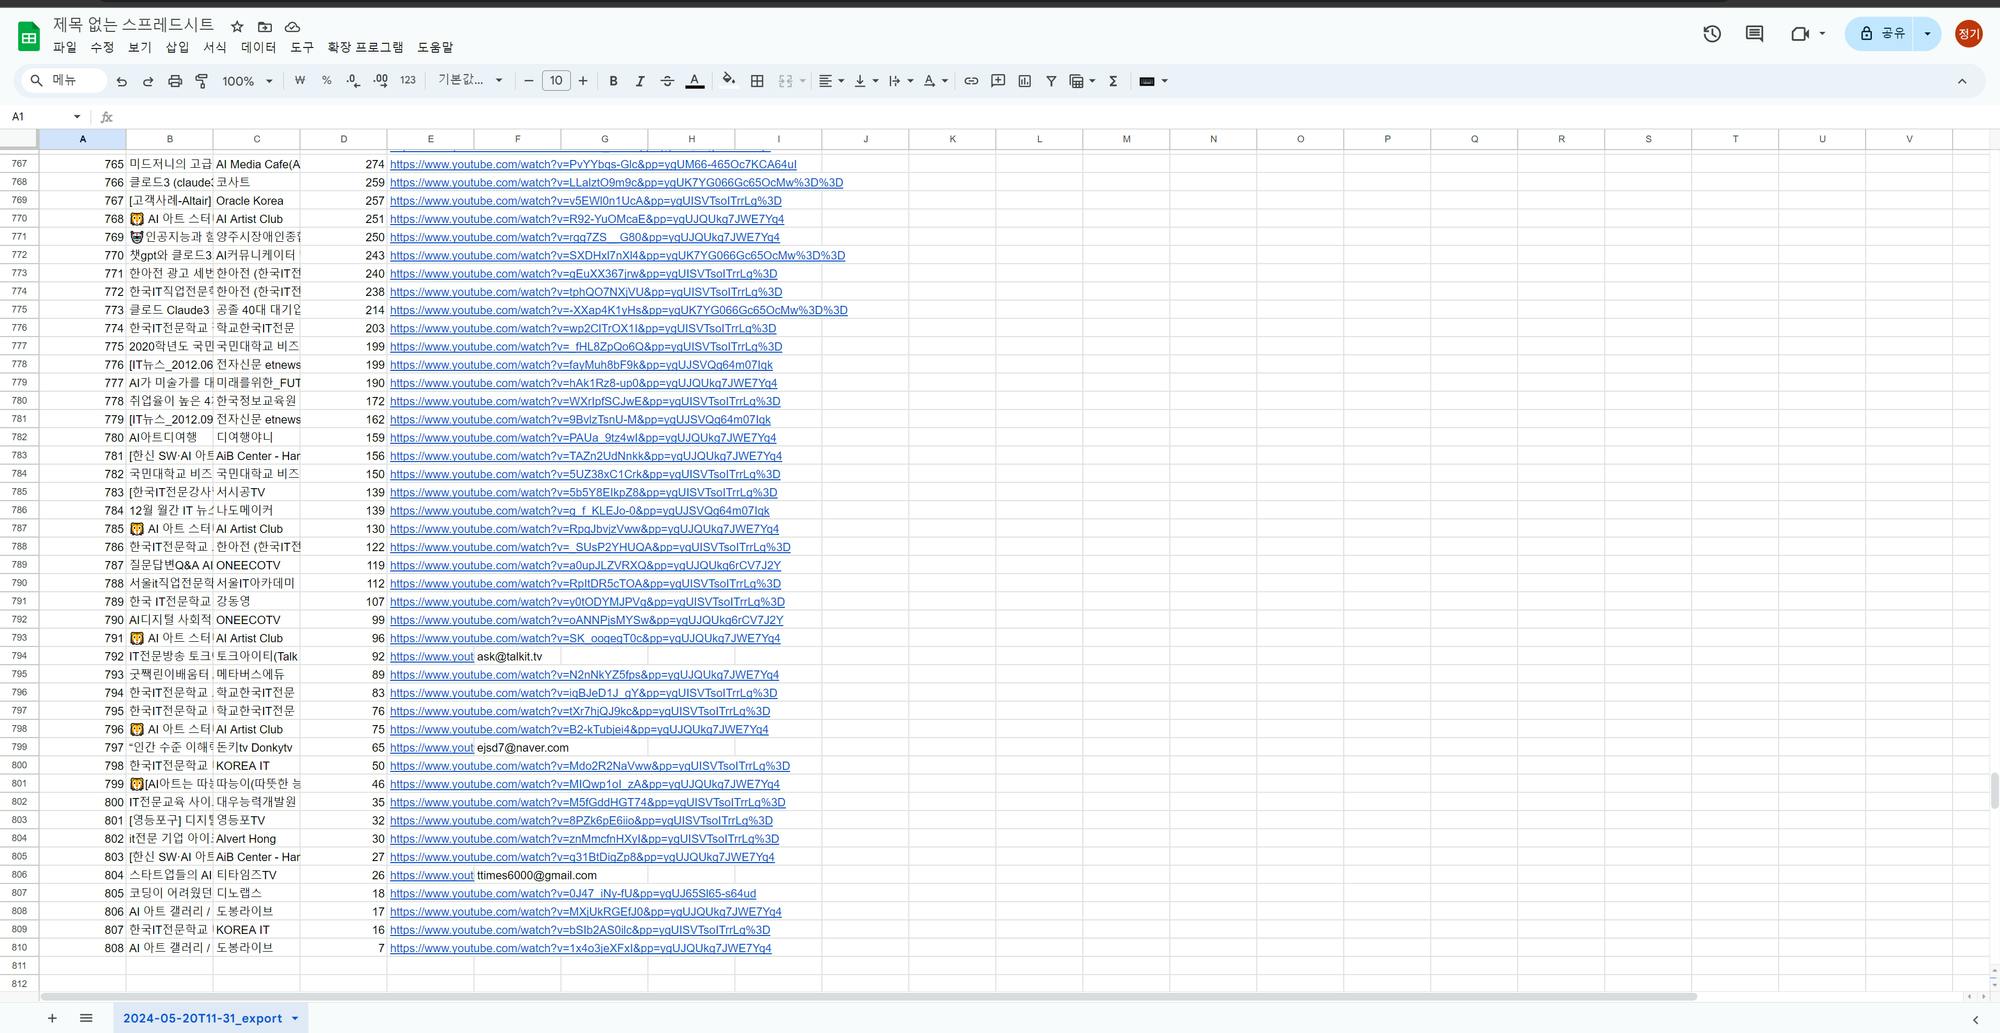Open the account avatar 정기

[1969, 34]
